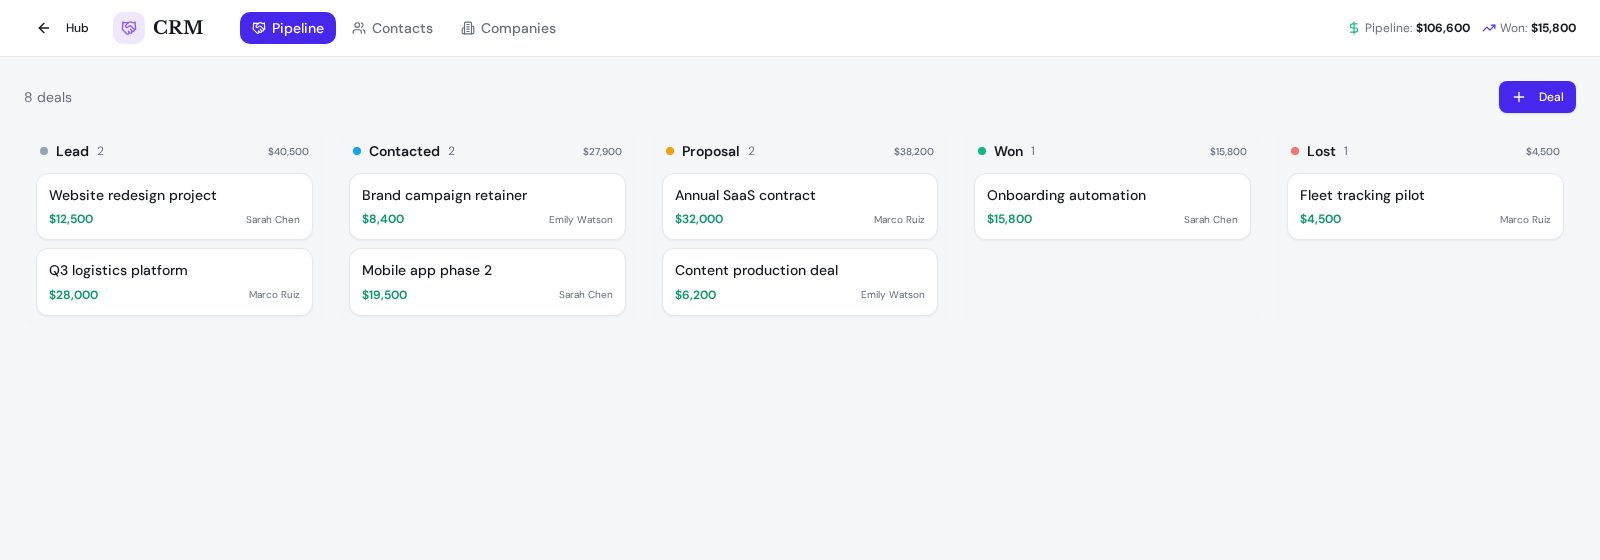
Task: Select the Mobile app phase 2 deal
Action: tap(487, 282)
